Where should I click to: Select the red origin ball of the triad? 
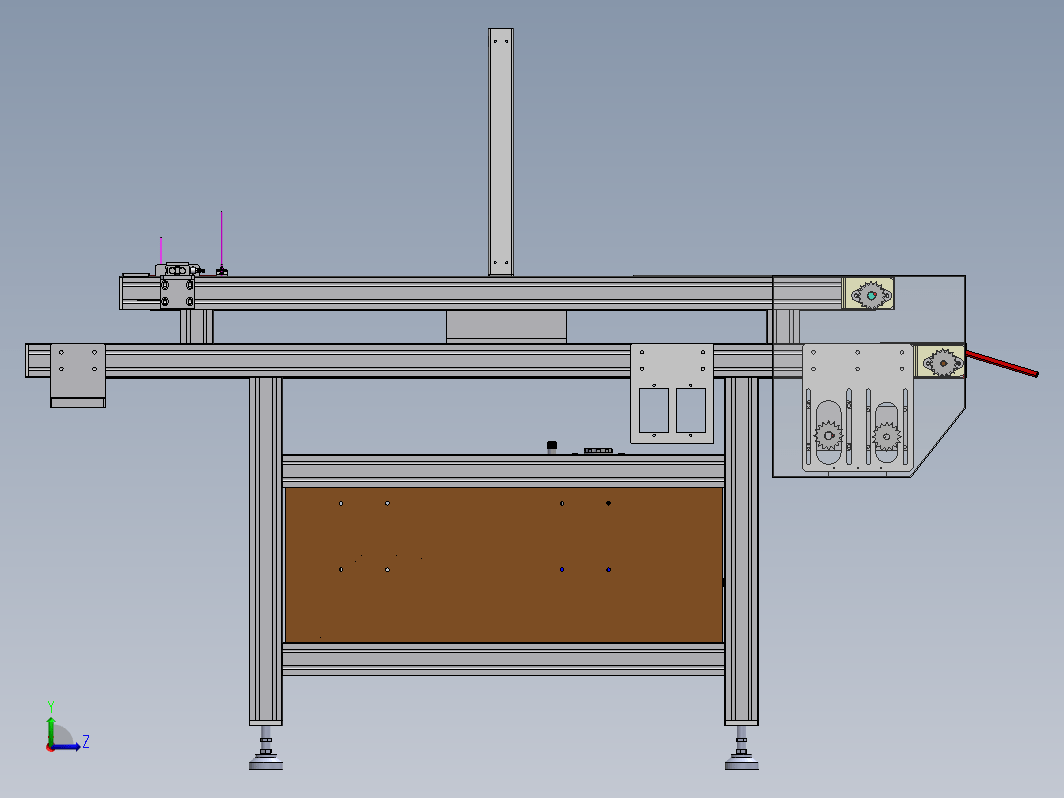click(50, 747)
